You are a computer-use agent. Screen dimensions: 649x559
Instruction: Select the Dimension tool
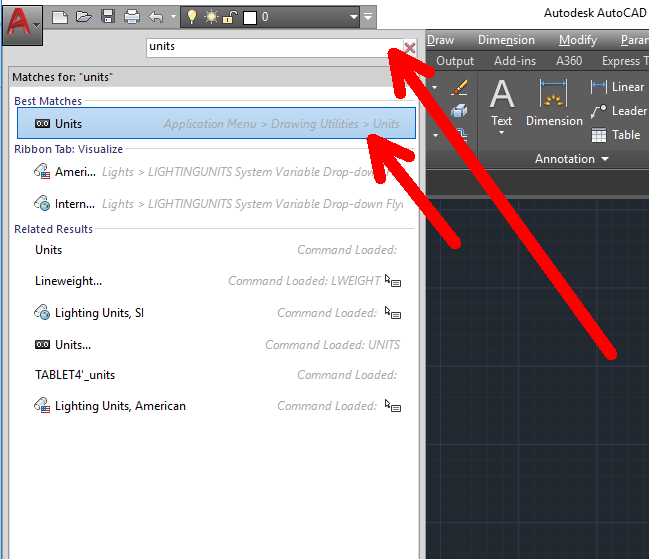point(554,103)
